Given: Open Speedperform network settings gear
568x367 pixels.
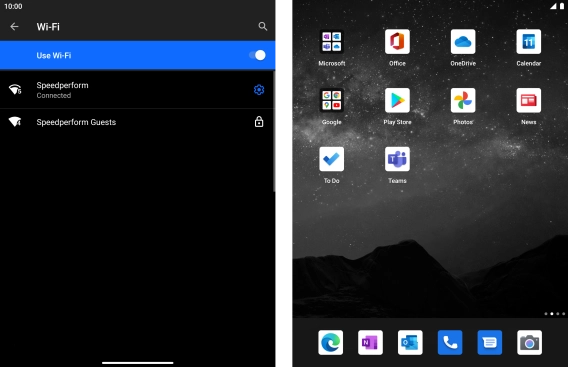Looking at the screenshot, I should point(259,90).
